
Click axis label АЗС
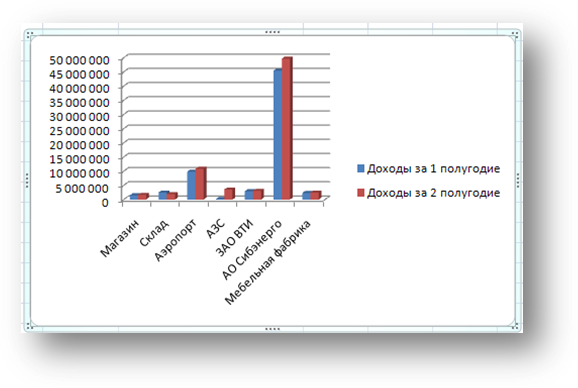(x=216, y=229)
